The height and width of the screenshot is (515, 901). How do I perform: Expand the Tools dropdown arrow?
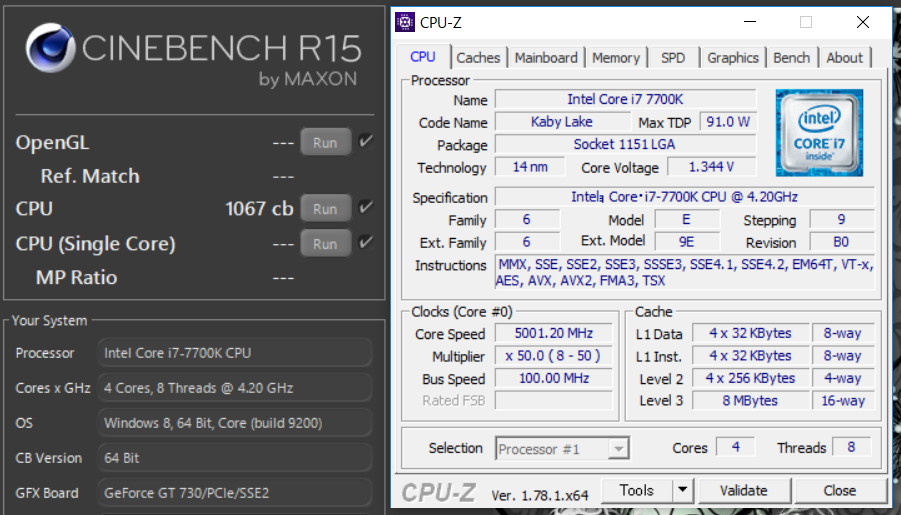point(683,490)
